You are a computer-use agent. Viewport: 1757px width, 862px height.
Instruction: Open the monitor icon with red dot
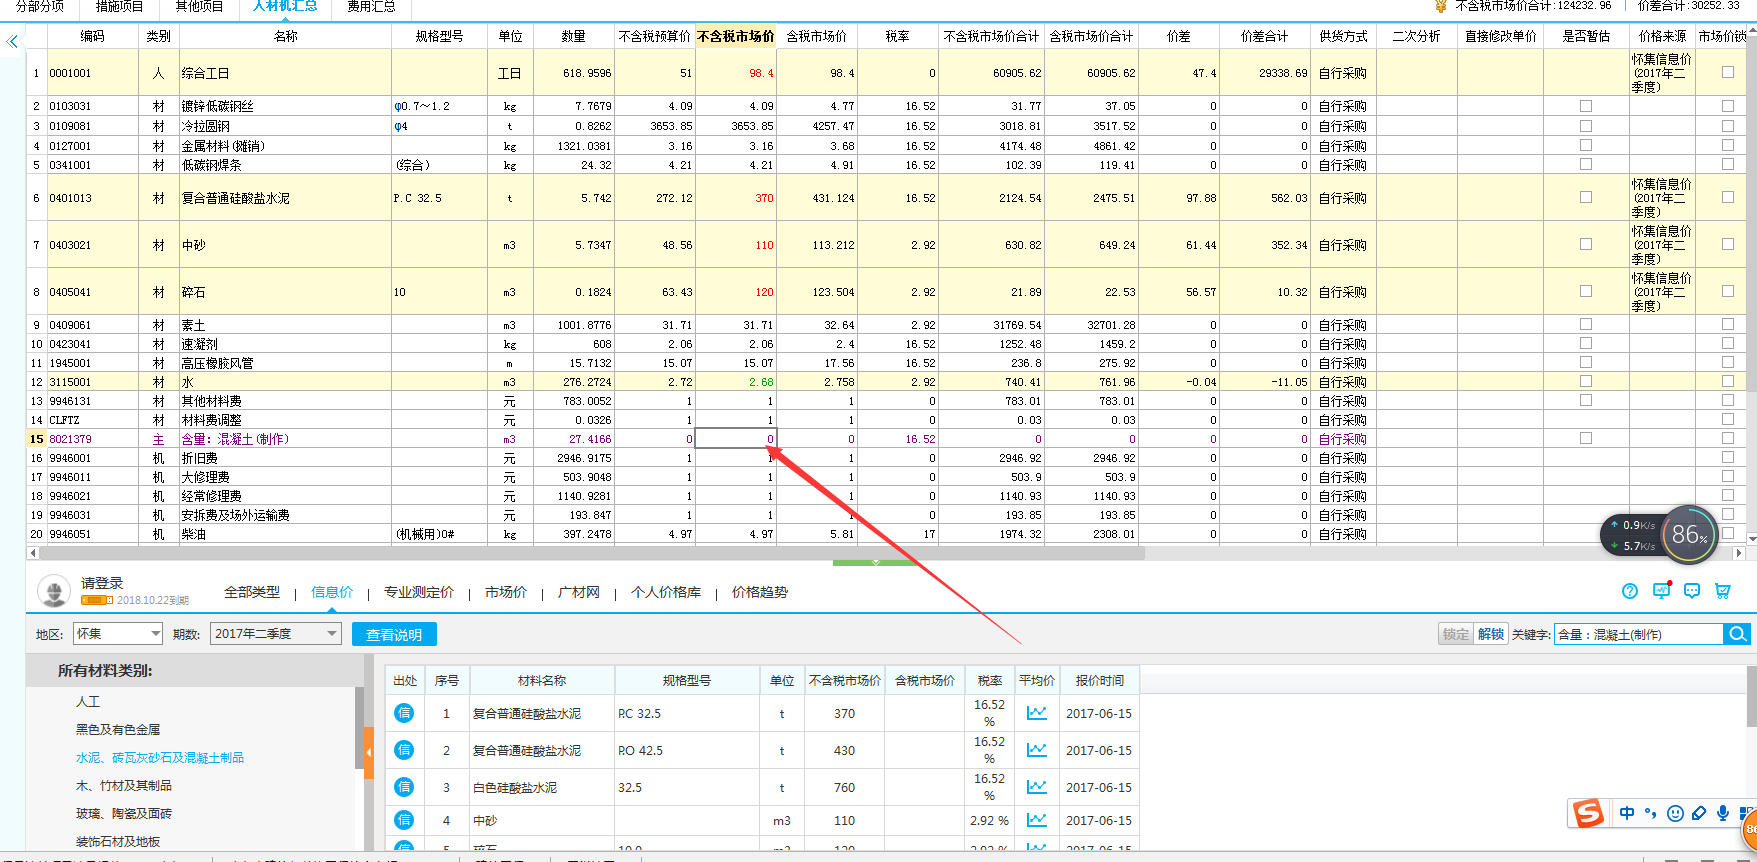pyautogui.click(x=1661, y=590)
